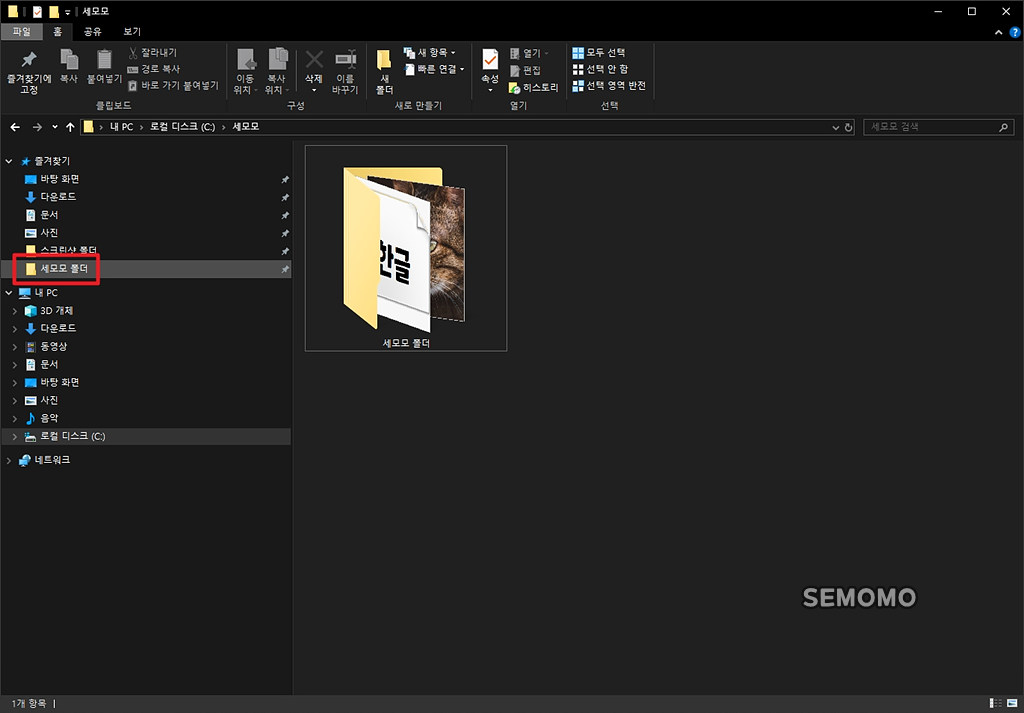This screenshot has width=1024, height=713.
Task: Collapse the ribbon with the chevron
Action: point(999,32)
